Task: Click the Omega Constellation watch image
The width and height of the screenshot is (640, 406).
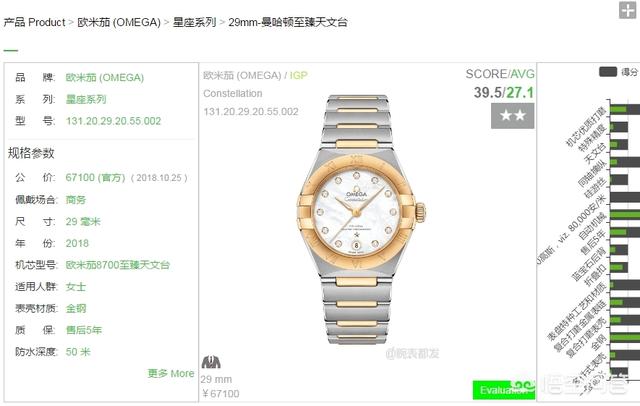Action: click(x=361, y=219)
